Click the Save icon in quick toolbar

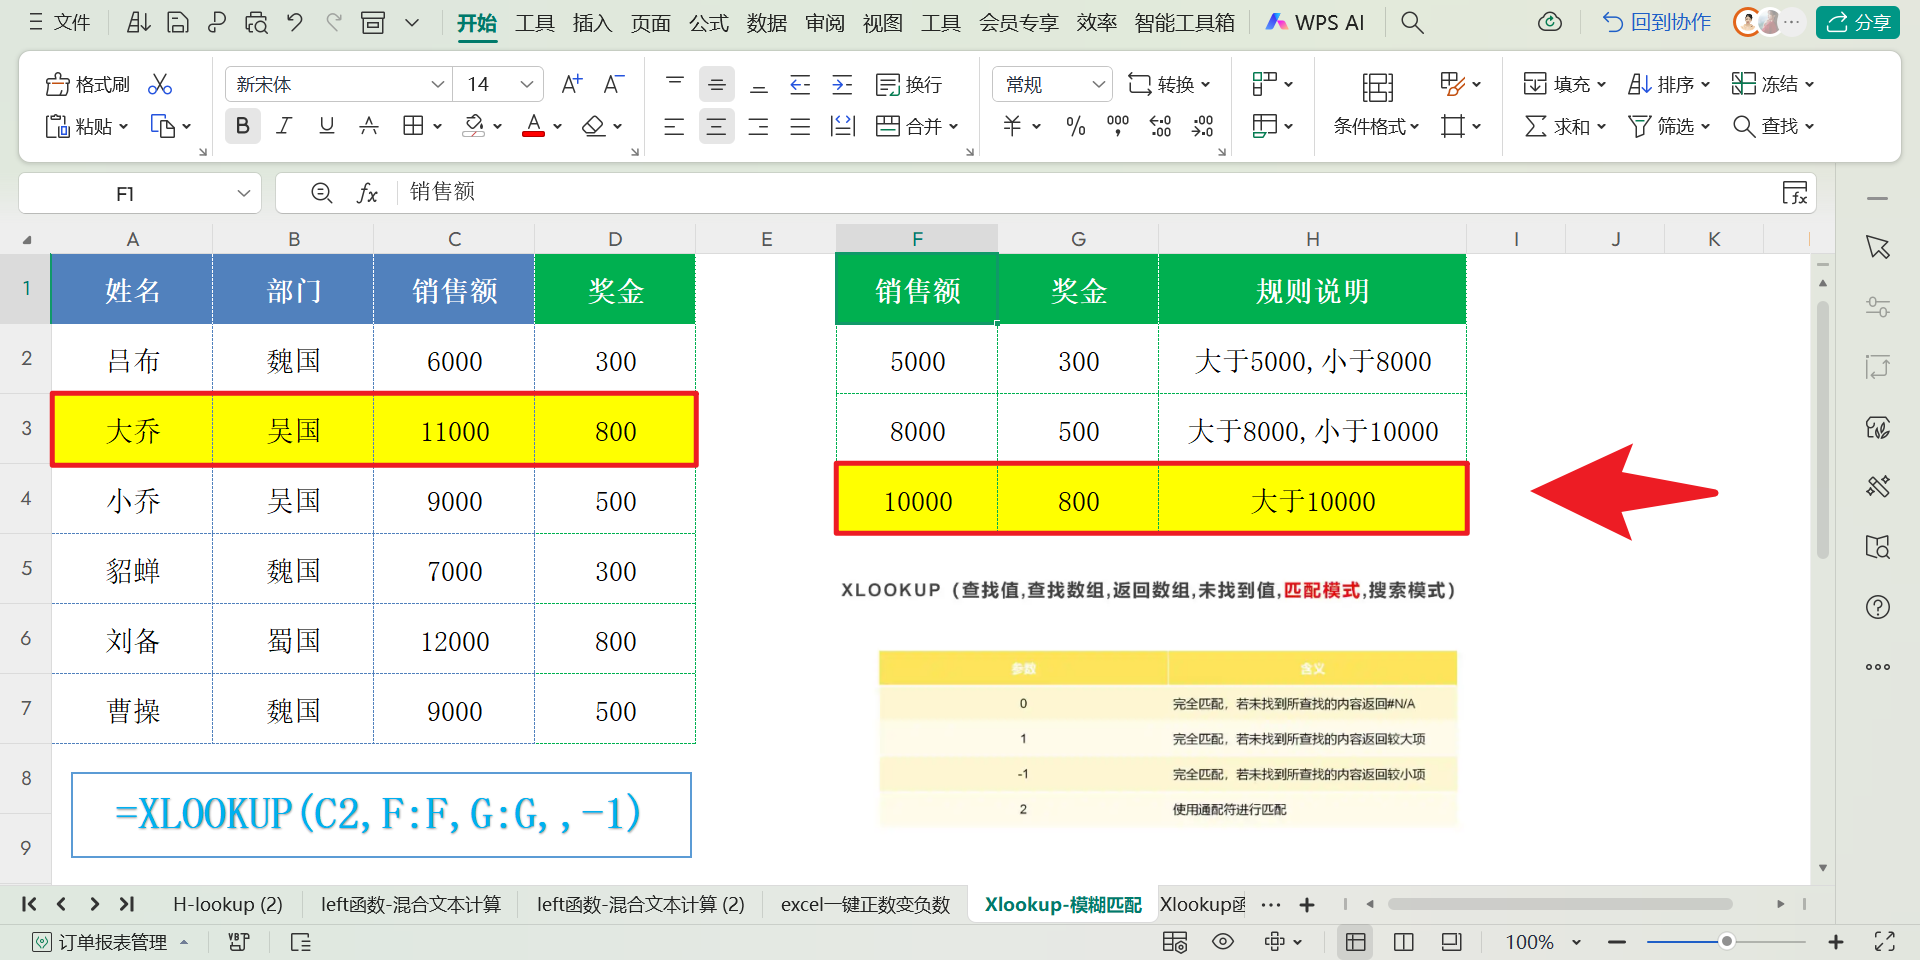pos(178,22)
